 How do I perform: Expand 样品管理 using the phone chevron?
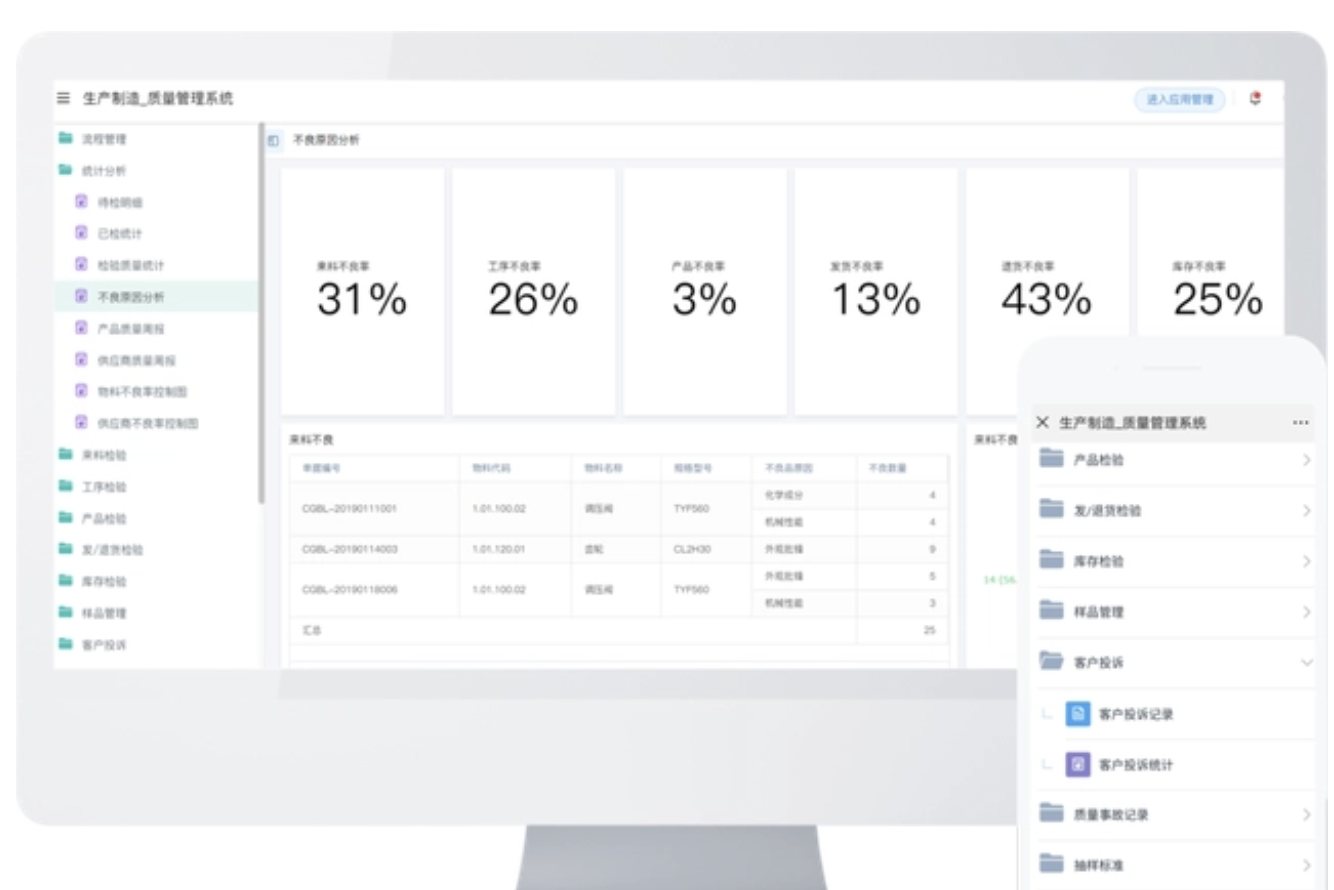1307,611
